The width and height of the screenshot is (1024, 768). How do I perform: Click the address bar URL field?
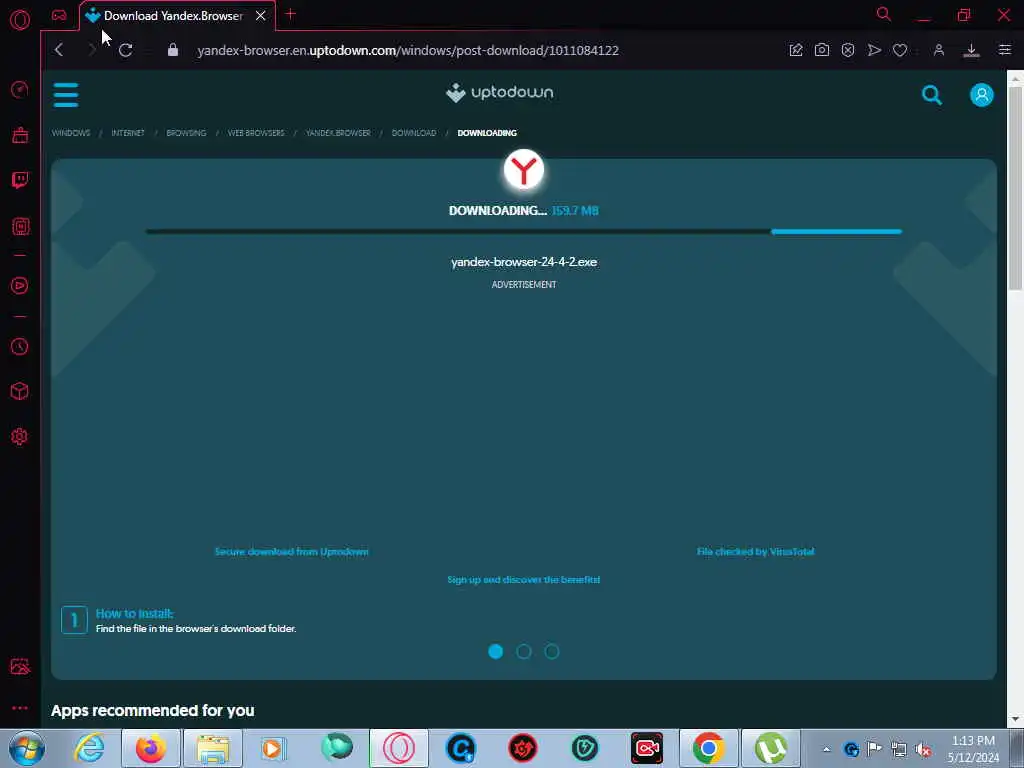[408, 50]
